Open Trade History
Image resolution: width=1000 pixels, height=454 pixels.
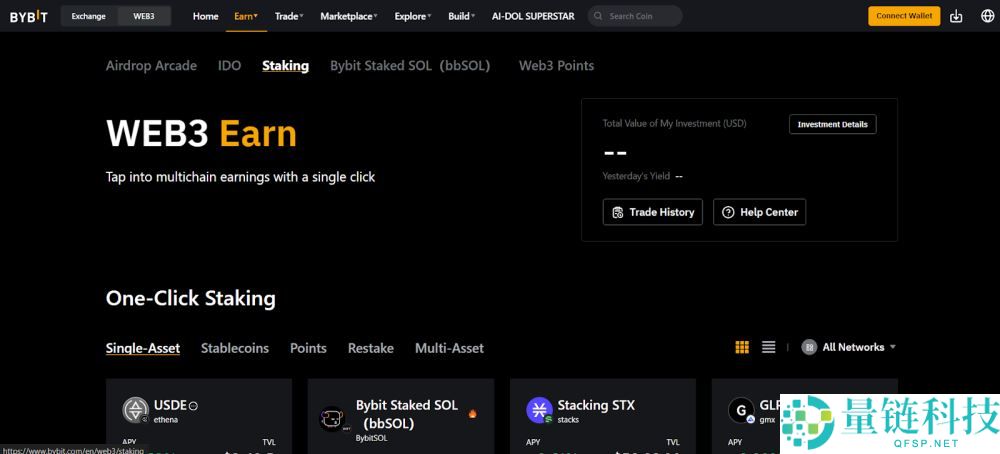point(653,212)
